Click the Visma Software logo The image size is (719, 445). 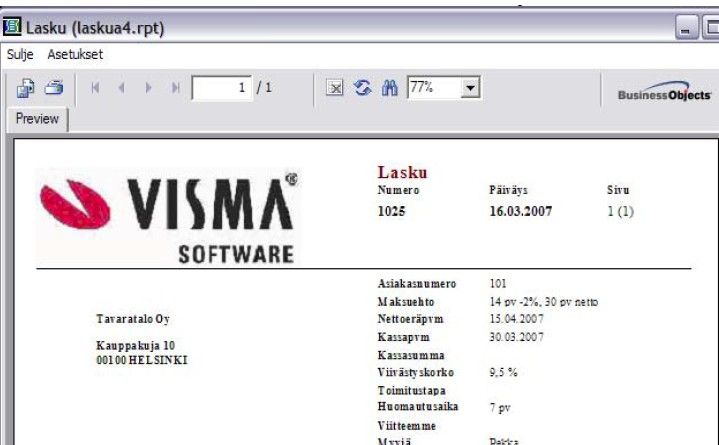coord(169,216)
